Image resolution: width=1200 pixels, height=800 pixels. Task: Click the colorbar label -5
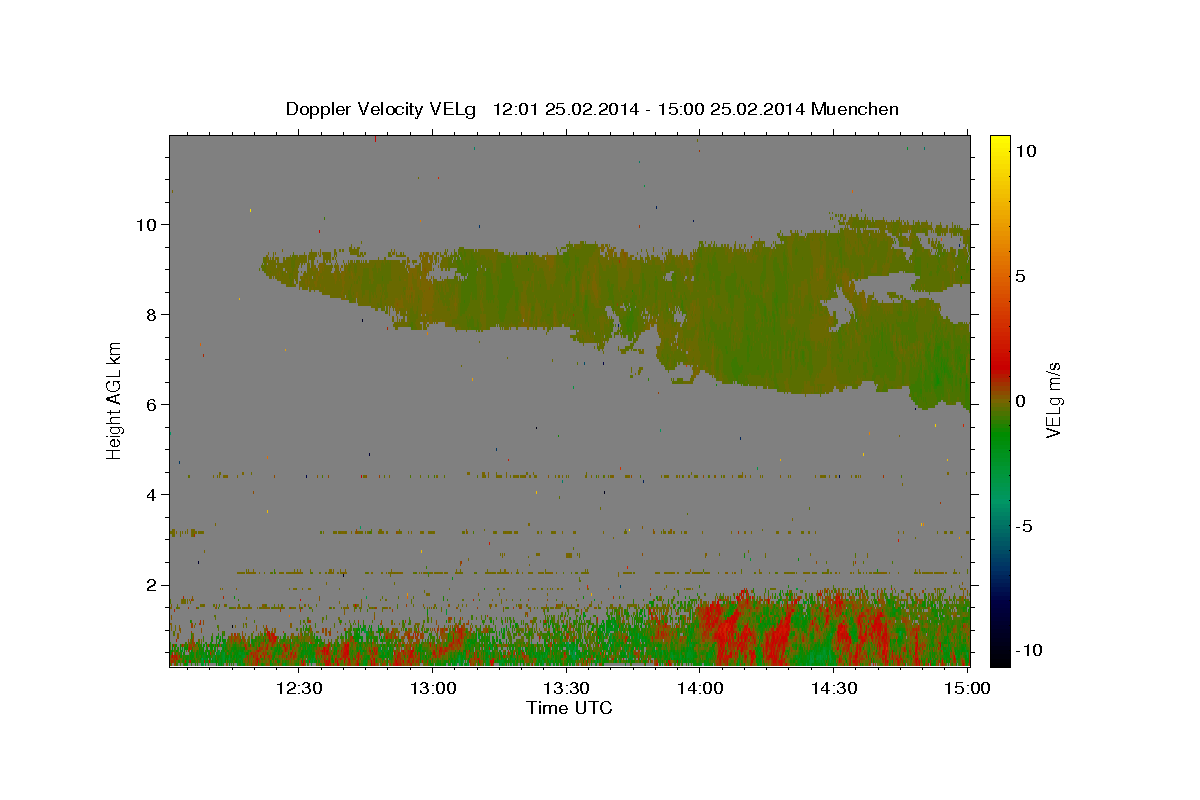click(x=1024, y=526)
